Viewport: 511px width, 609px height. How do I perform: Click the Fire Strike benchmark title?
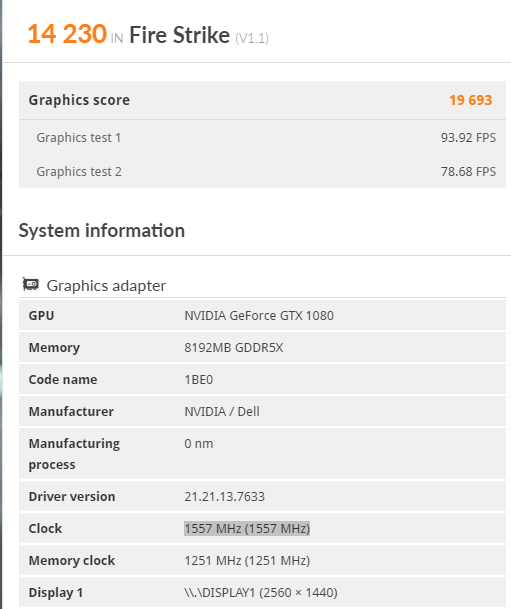click(x=179, y=35)
